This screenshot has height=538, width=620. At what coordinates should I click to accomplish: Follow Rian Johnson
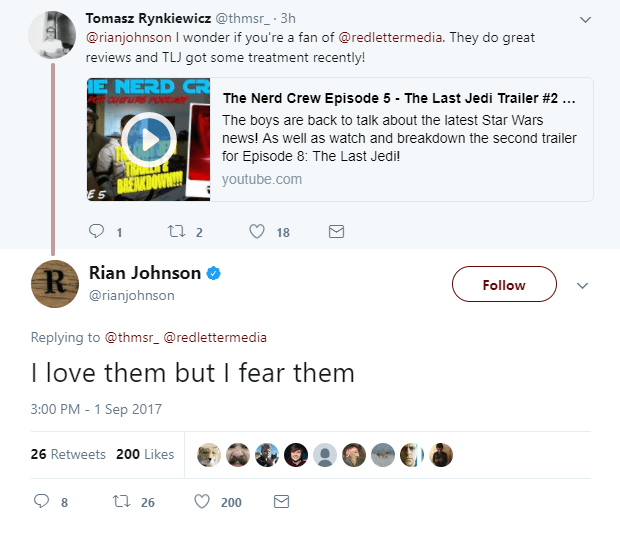pos(504,284)
